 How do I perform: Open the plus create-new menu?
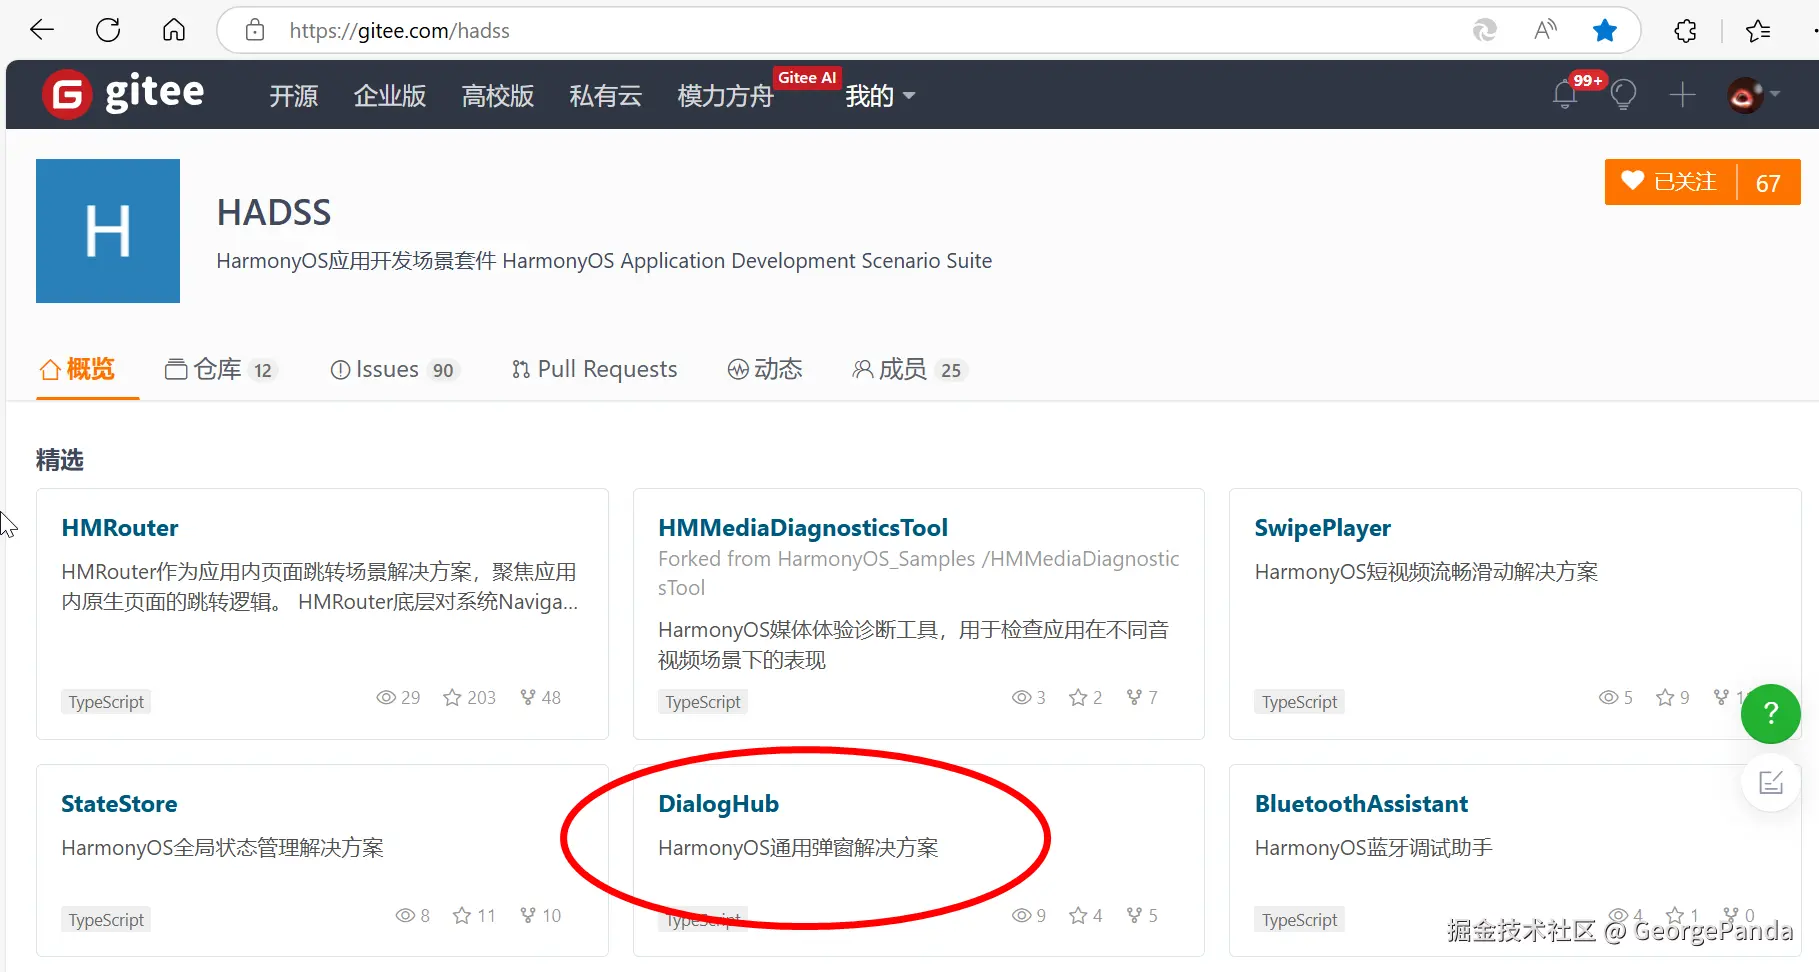[1683, 95]
